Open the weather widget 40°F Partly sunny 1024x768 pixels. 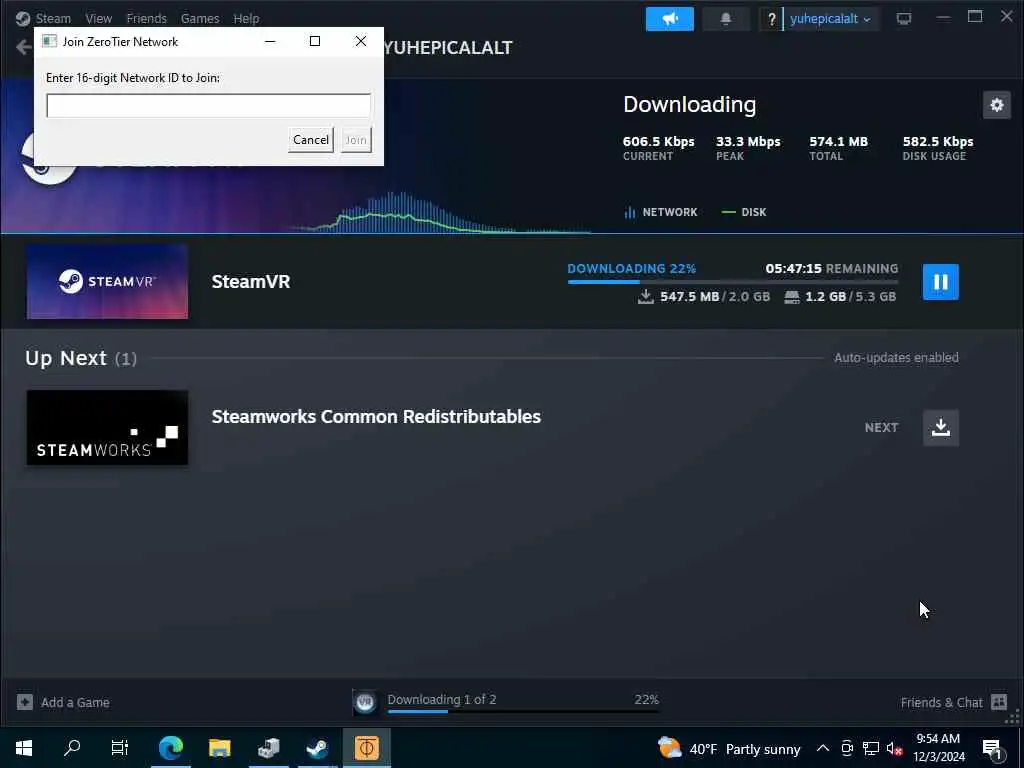point(729,748)
